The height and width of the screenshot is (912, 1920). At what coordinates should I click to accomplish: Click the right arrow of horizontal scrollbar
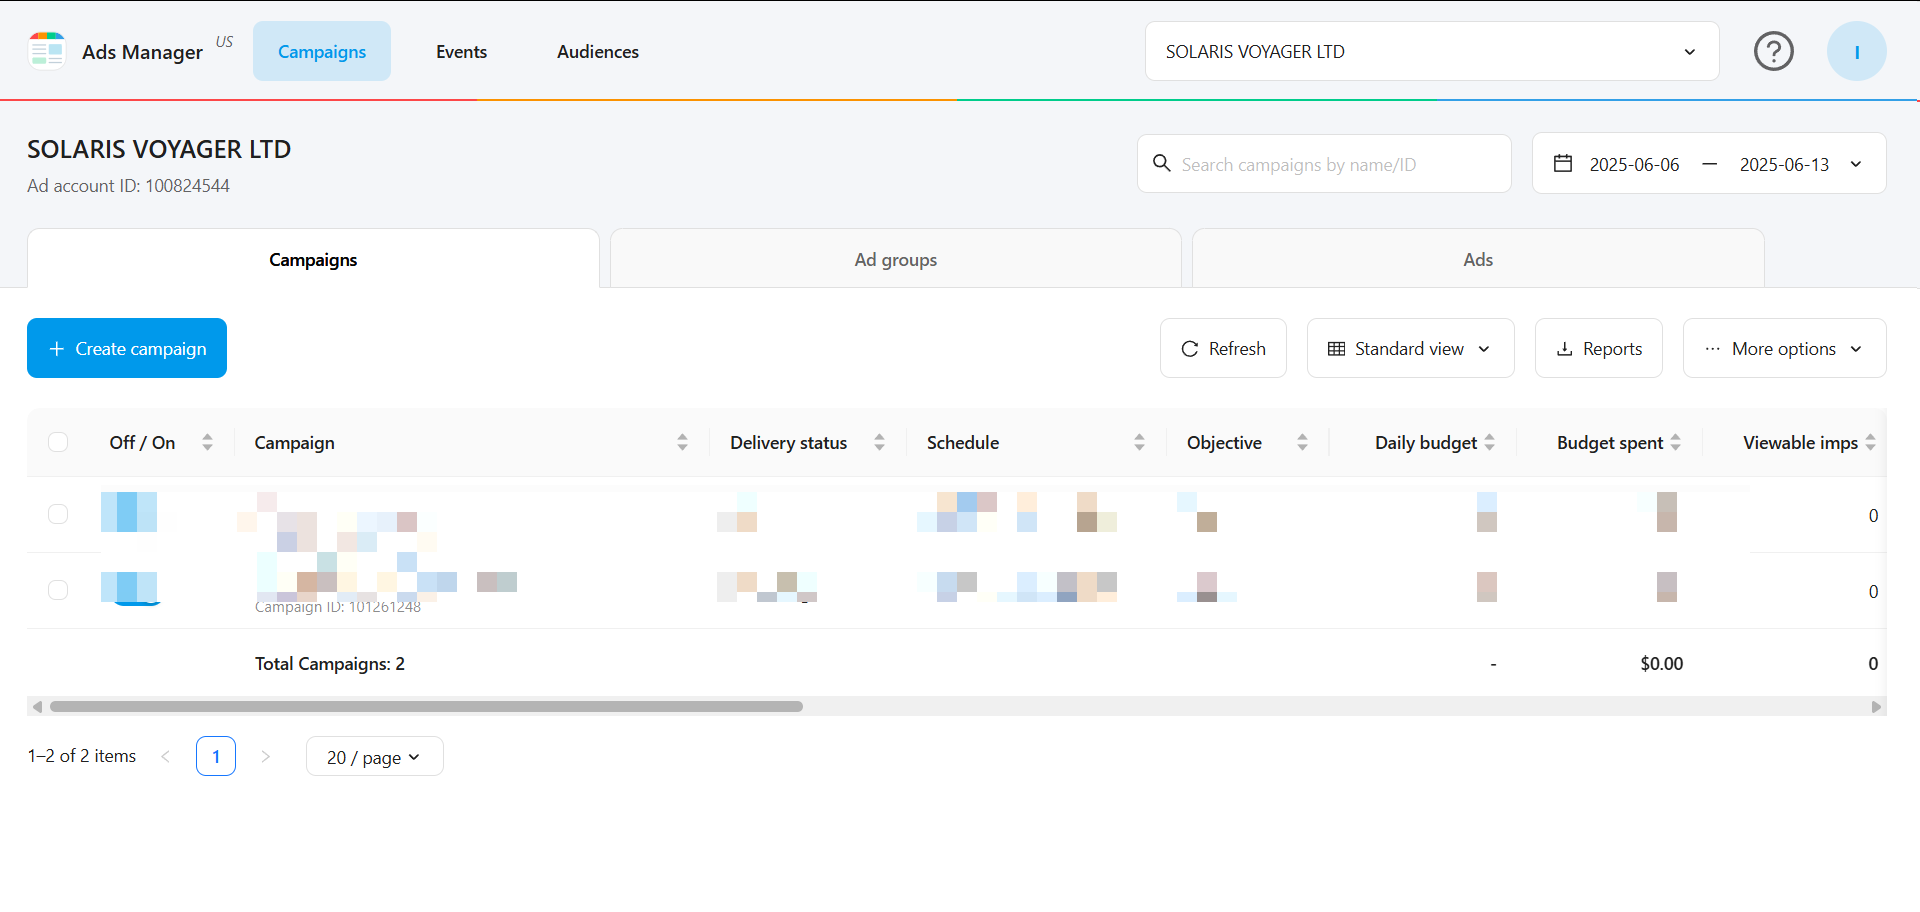(x=1876, y=706)
